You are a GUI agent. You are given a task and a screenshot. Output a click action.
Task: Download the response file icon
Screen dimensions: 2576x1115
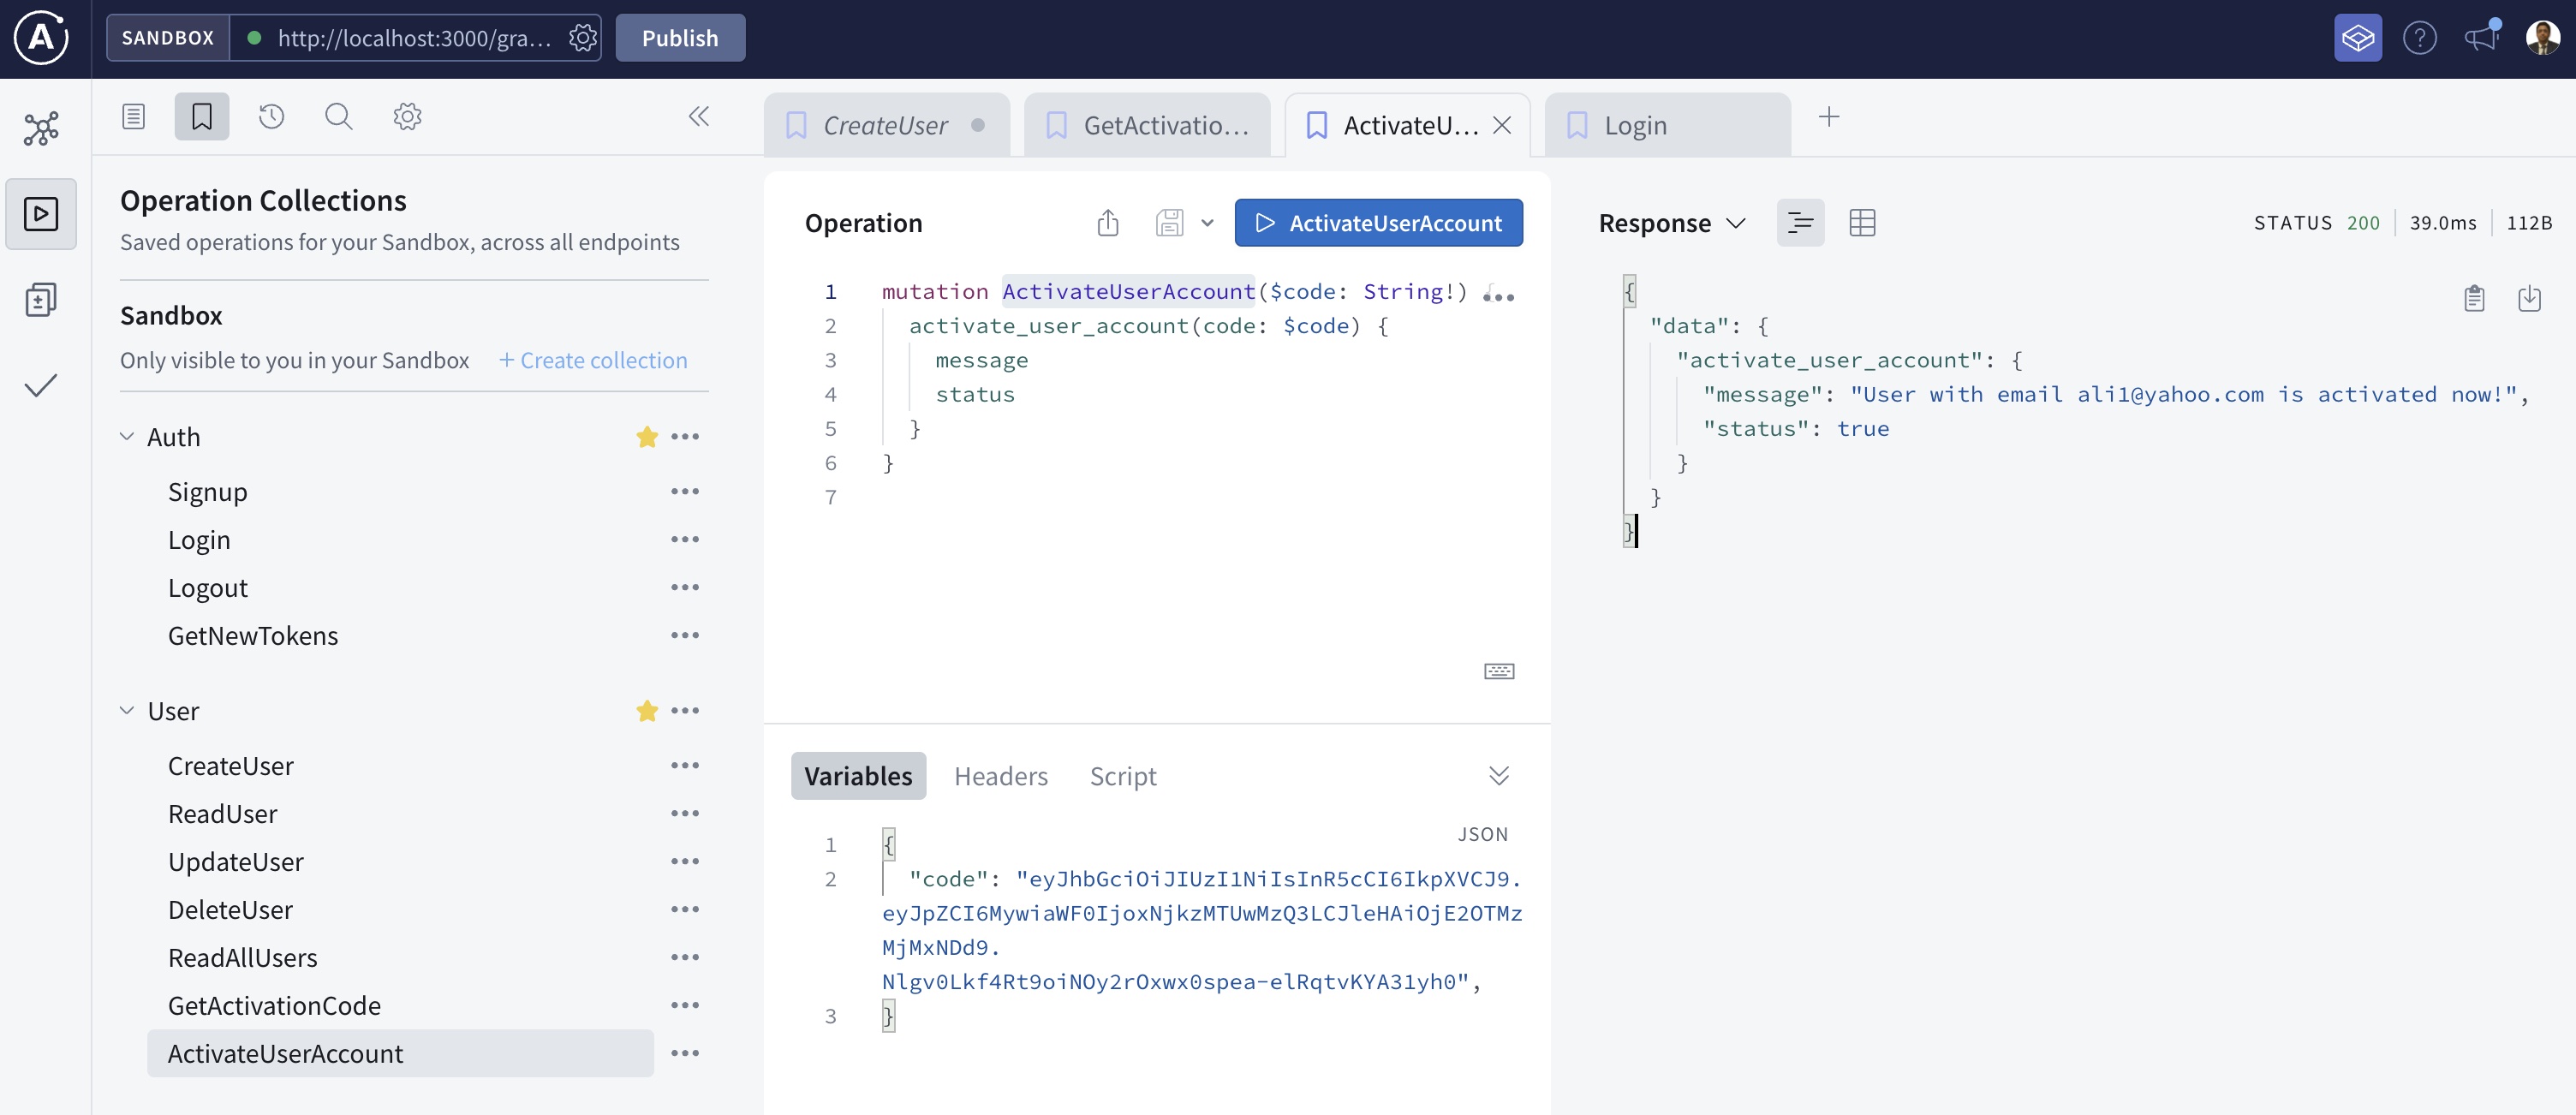(2528, 298)
